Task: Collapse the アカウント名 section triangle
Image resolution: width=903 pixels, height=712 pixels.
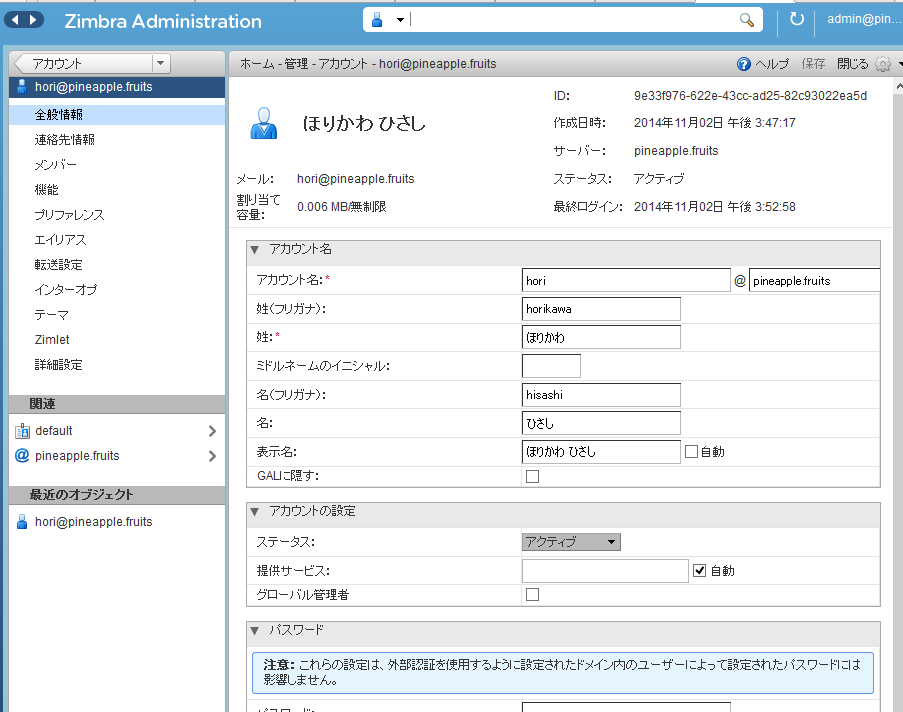Action: click(255, 250)
